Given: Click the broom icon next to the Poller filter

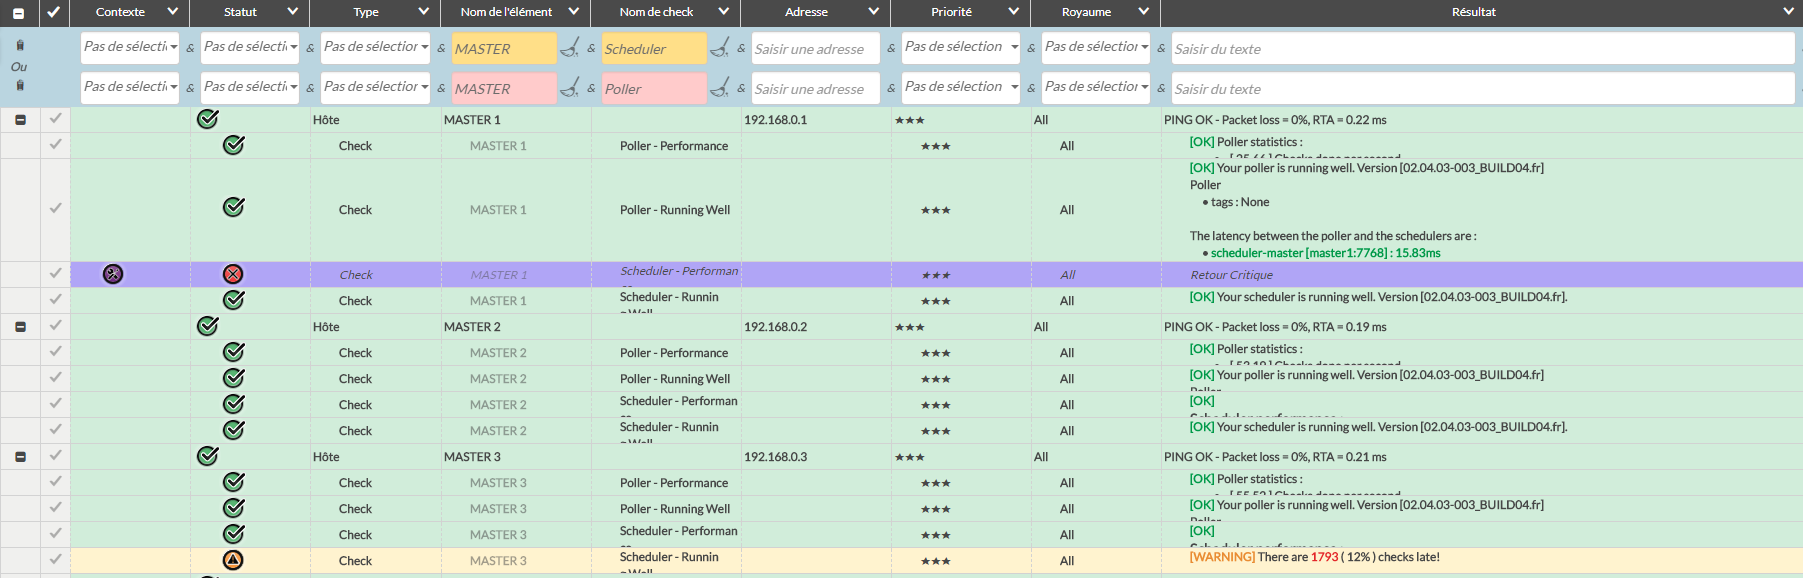Looking at the screenshot, I should coord(719,88).
